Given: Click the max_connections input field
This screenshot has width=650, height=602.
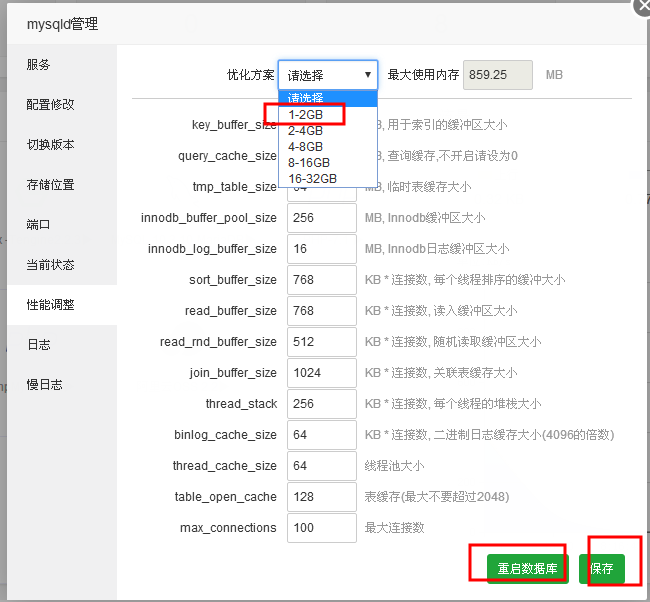Looking at the screenshot, I should [322, 528].
